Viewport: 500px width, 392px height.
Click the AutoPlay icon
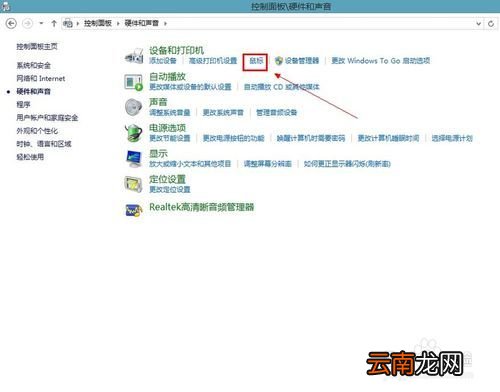click(134, 82)
